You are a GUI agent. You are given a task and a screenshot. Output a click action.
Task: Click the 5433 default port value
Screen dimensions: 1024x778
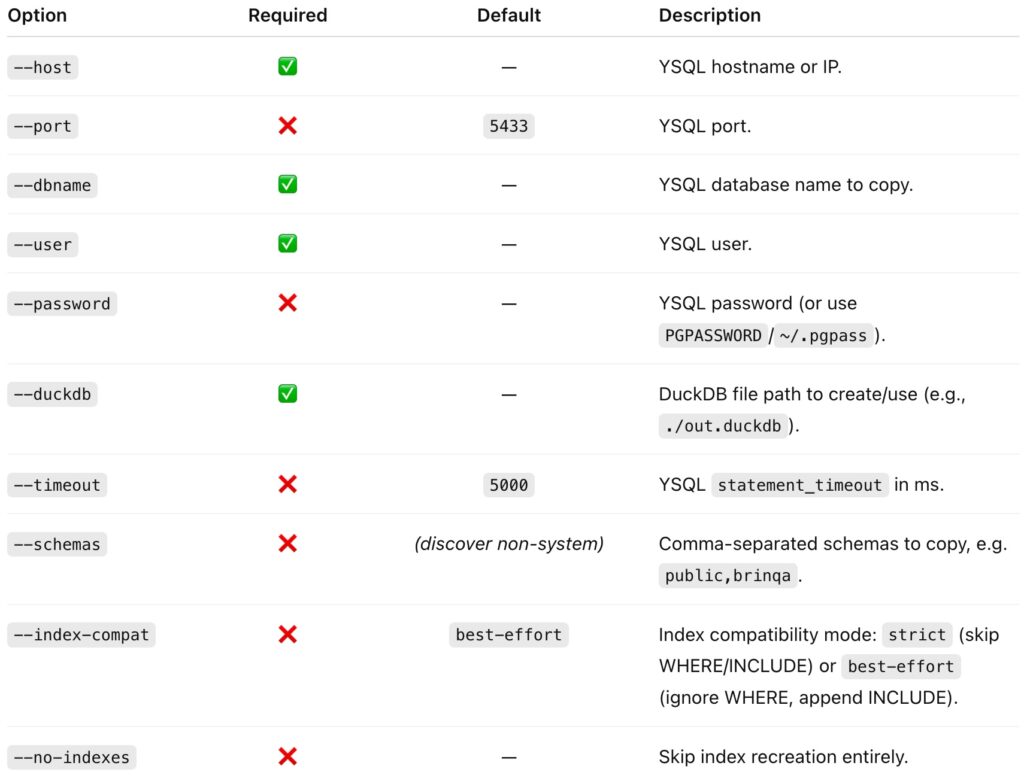pos(509,127)
